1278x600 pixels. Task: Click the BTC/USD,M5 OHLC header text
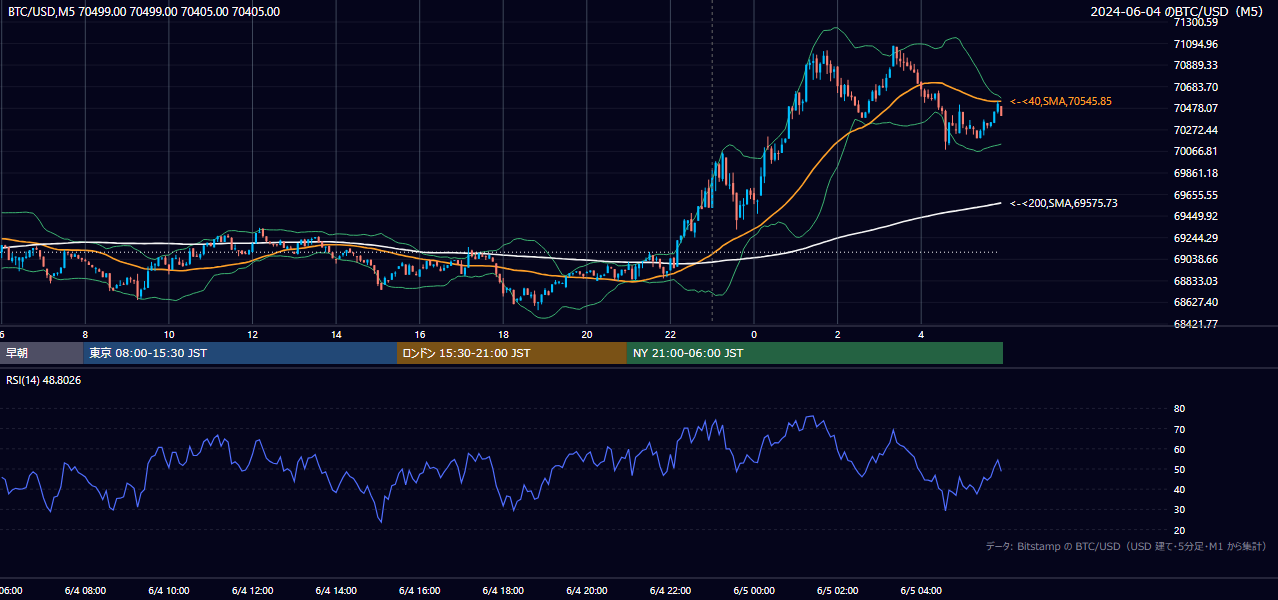tap(144, 11)
